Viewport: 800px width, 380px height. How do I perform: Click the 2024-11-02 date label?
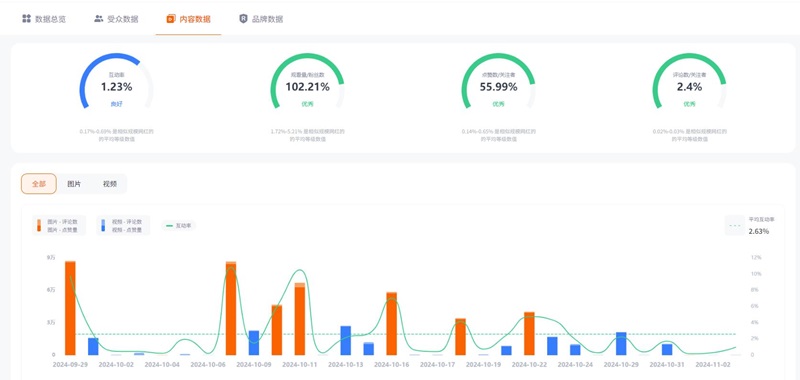pyautogui.click(x=713, y=365)
